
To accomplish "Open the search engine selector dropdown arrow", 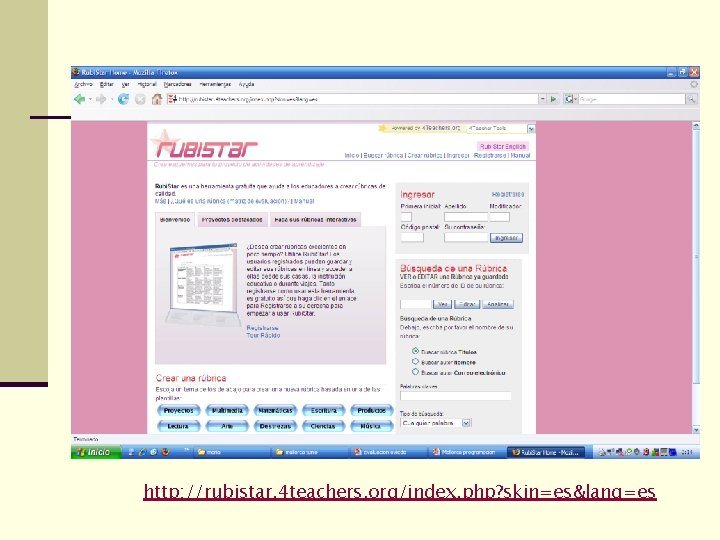I will [575, 99].
